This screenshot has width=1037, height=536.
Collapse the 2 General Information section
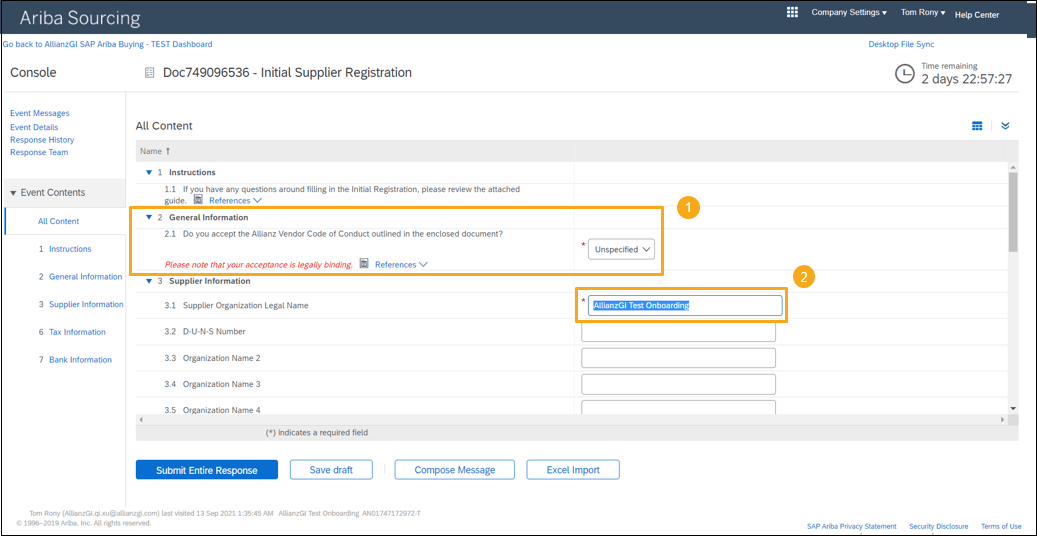149,217
